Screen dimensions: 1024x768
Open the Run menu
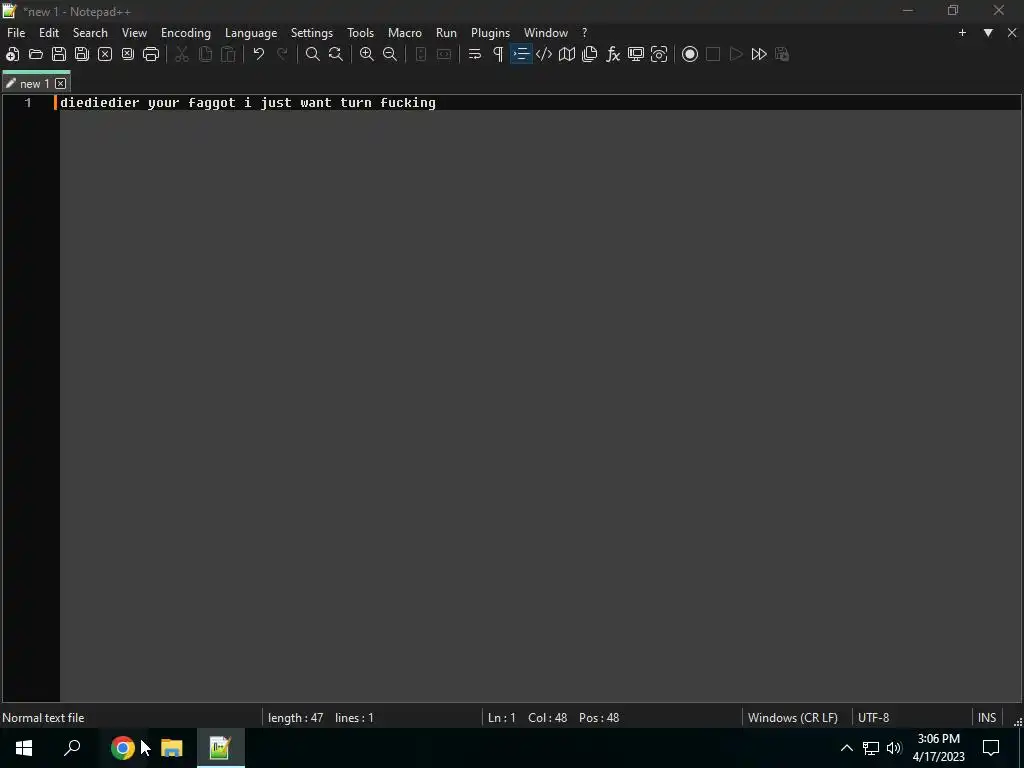[447, 33]
